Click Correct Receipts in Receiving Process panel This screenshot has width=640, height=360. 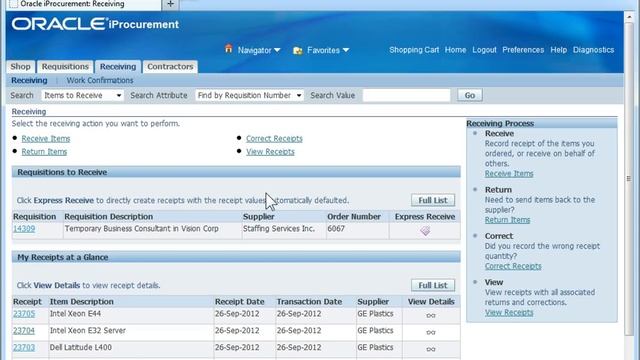tap(513, 266)
